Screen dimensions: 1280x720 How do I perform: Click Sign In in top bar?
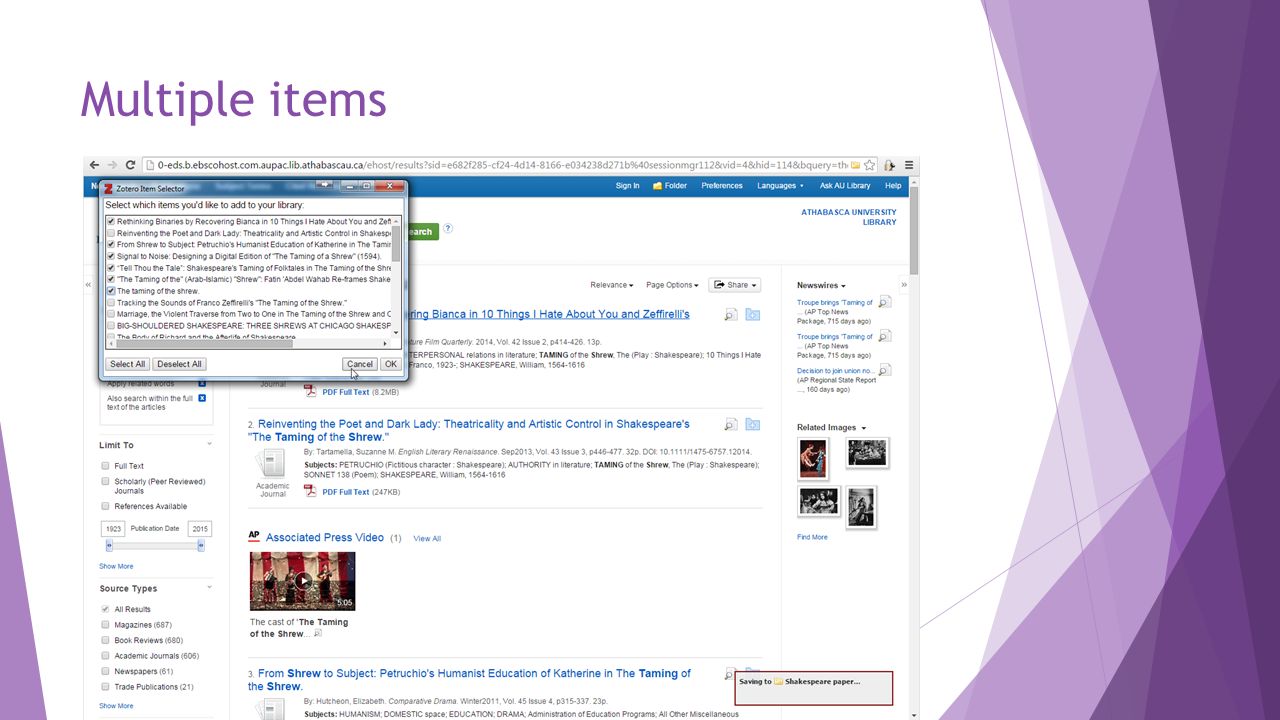[627, 186]
